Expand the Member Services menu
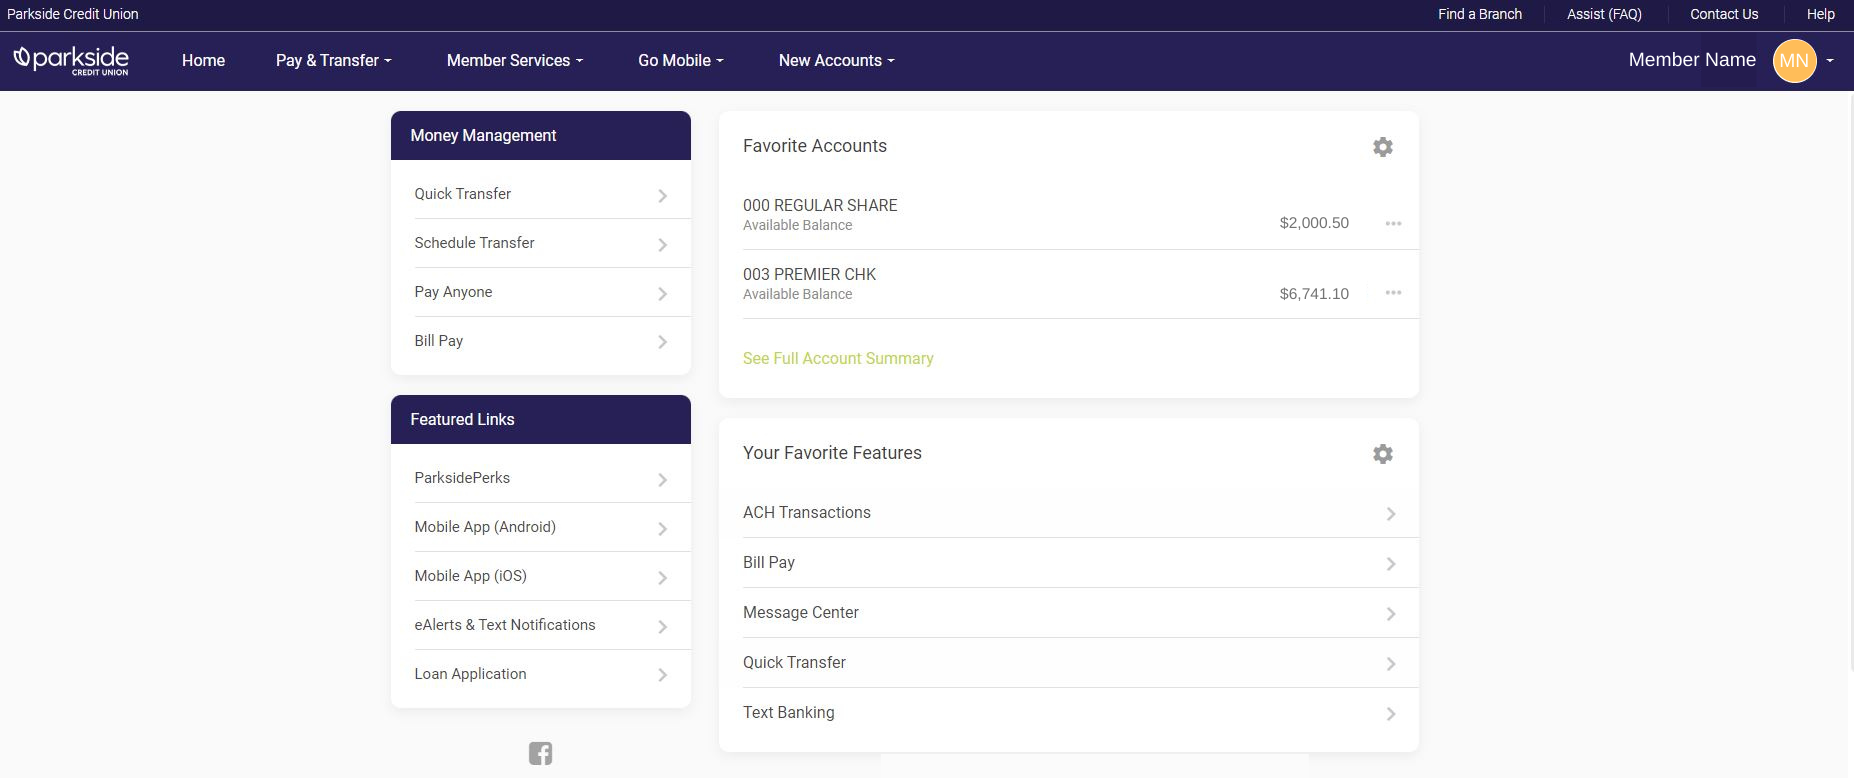1854x778 pixels. tap(514, 60)
